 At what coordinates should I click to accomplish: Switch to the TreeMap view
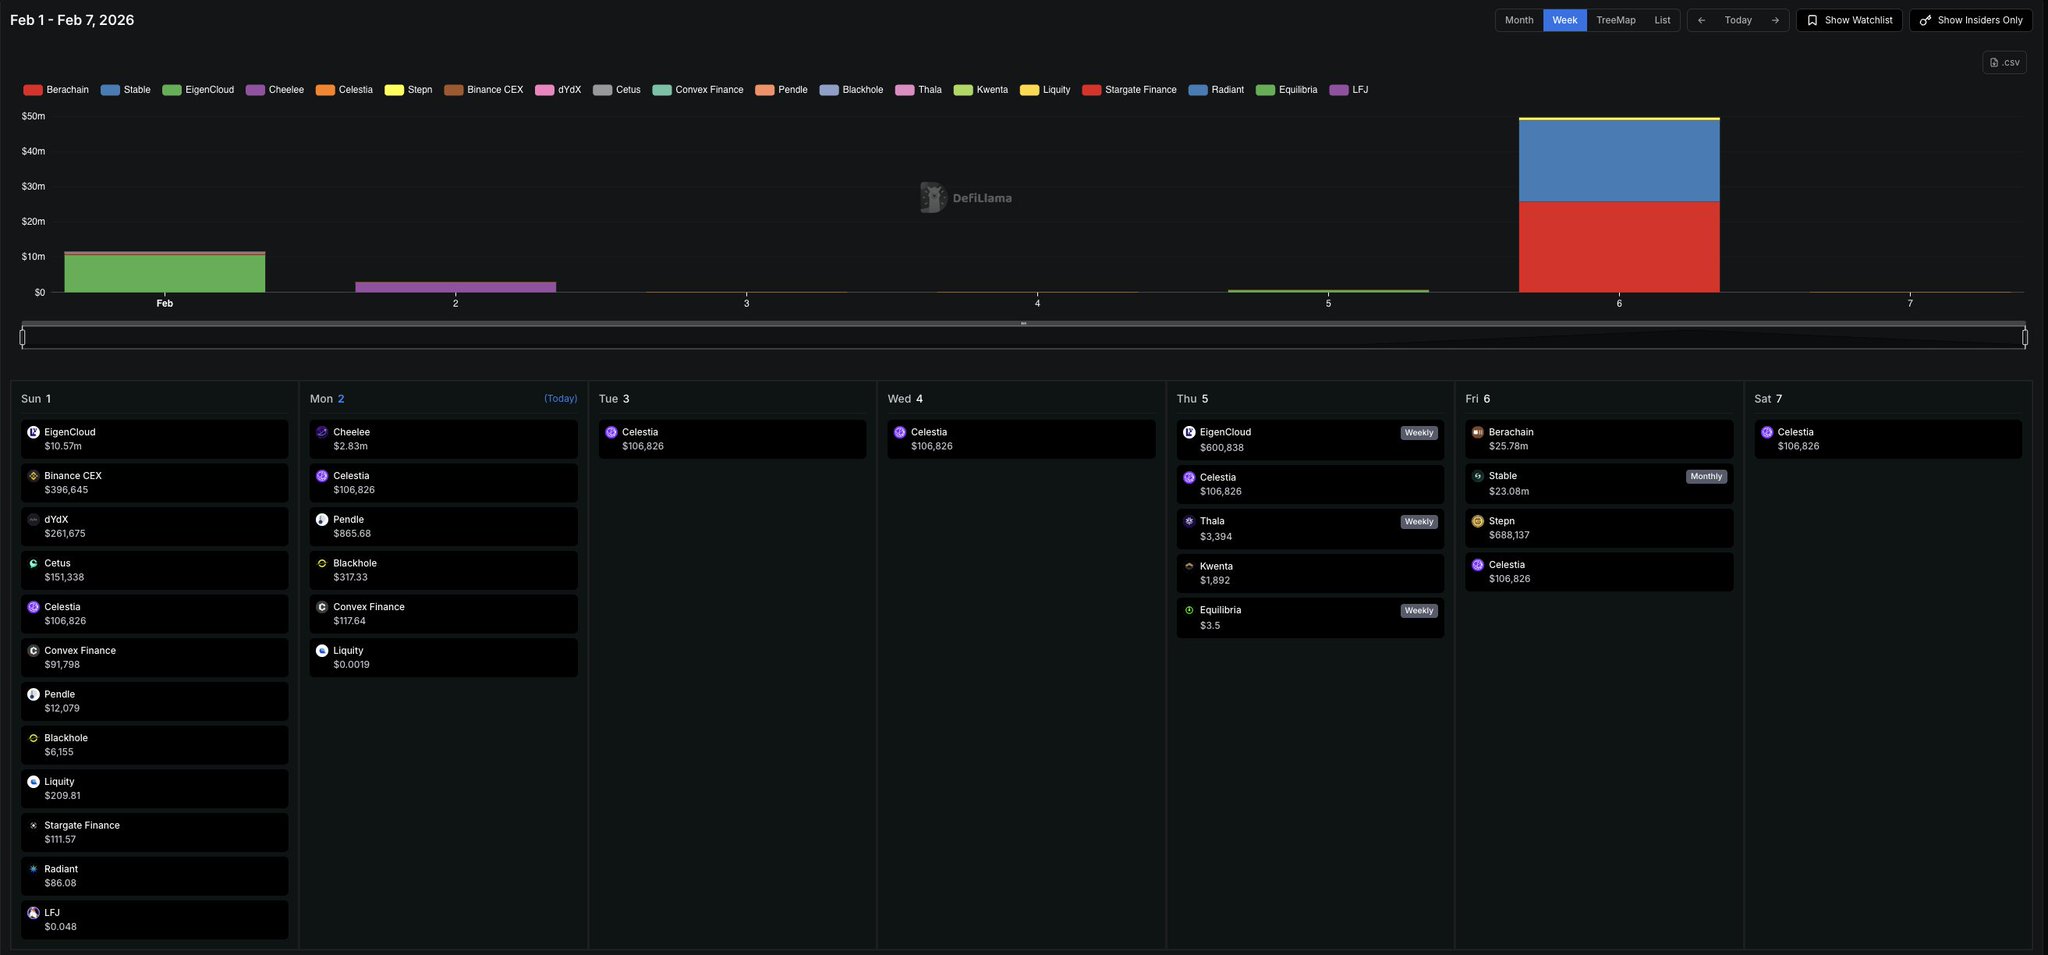coord(1615,20)
